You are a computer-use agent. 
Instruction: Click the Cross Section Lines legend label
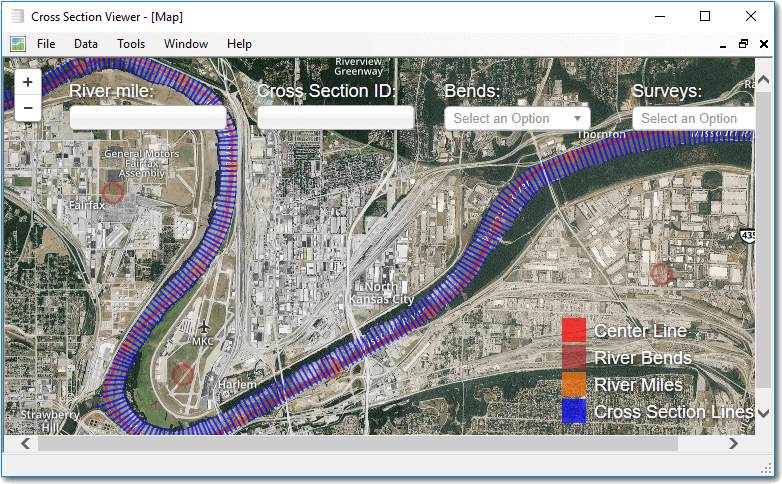click(674, 412)
